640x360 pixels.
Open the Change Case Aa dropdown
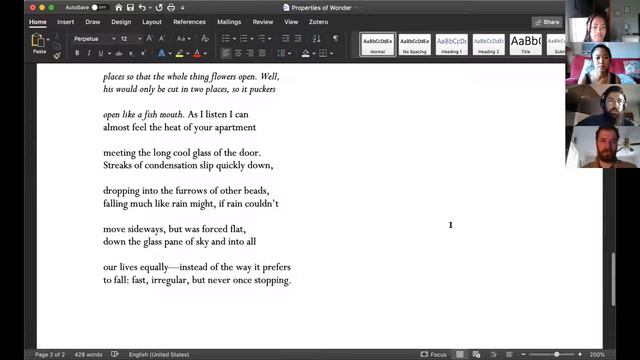[x=183, y=39]
